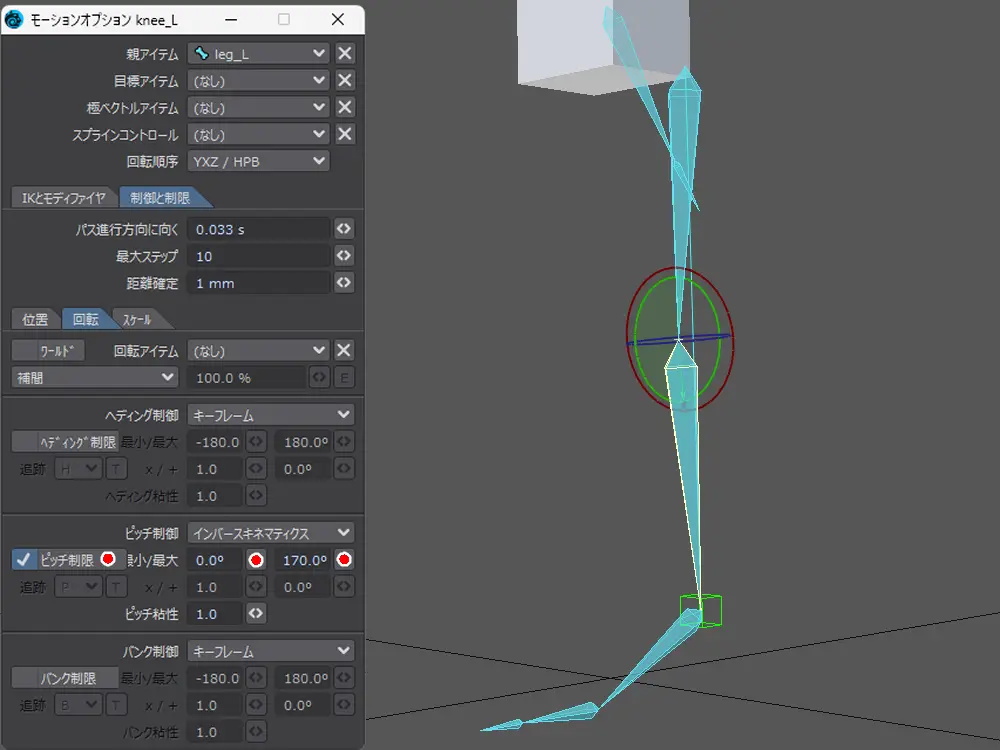Click the 最大ステップ value field

tap(258, 257)
